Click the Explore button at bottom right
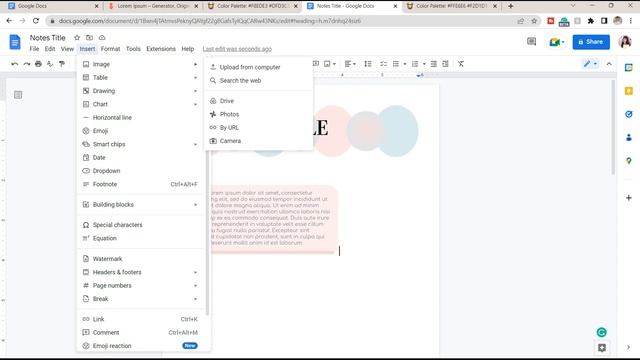This screenshot has height=360, width=640. [602, 348]
